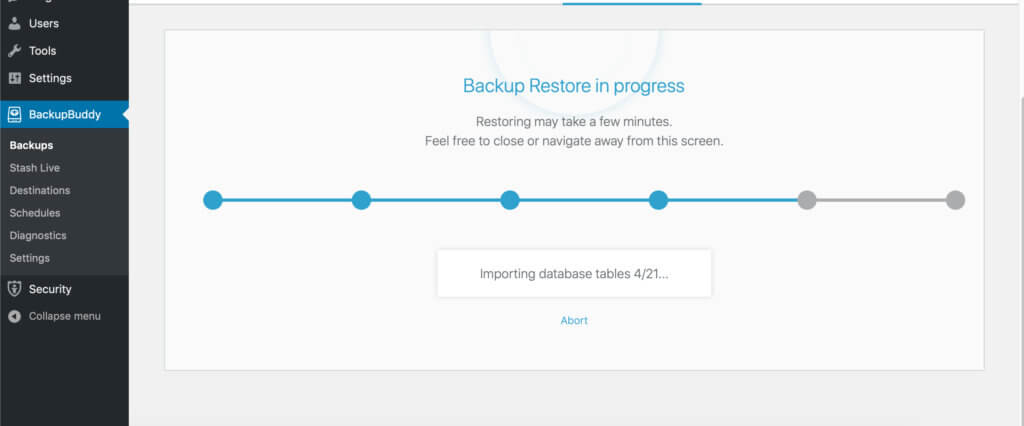Abort the backup restore
The height and width of the screenshot is (426, 1024).
pyautogui.click(x=574, y=320)
